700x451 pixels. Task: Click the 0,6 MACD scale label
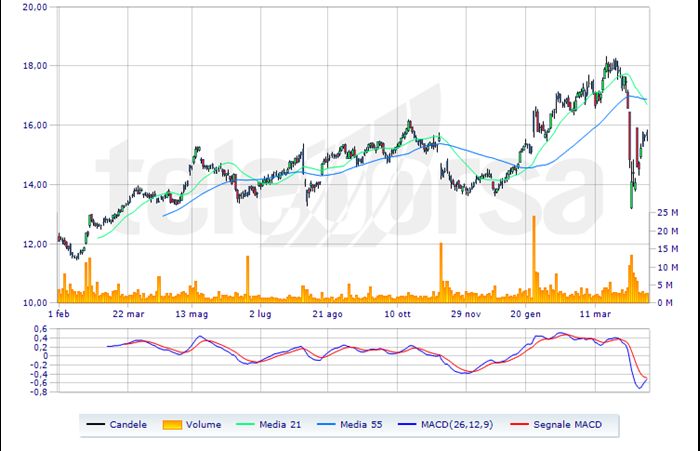point(41,329)
